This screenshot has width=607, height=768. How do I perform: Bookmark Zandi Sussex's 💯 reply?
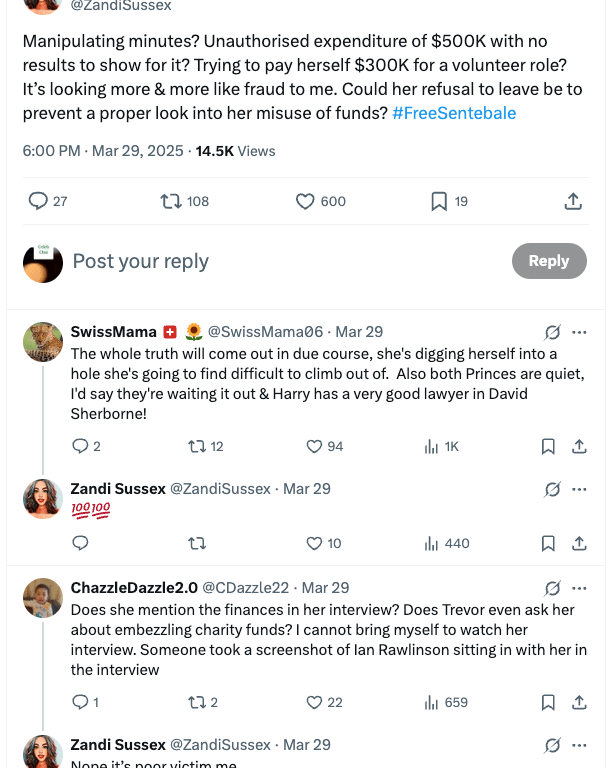tap(548, 543)
